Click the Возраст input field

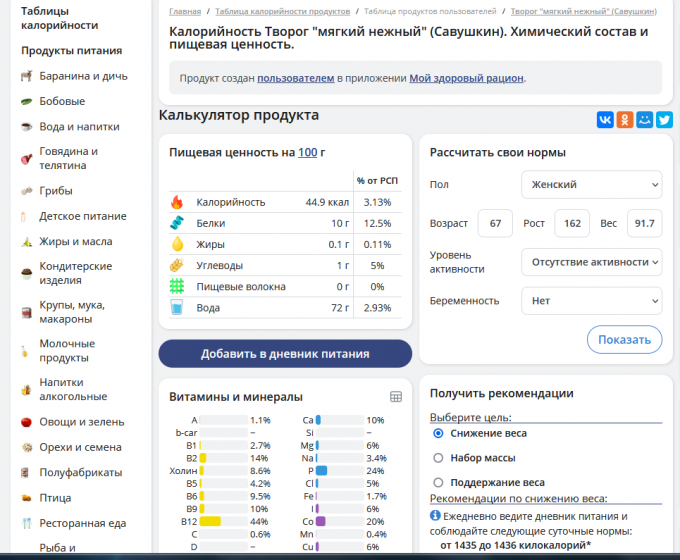(x=495, y=223)
